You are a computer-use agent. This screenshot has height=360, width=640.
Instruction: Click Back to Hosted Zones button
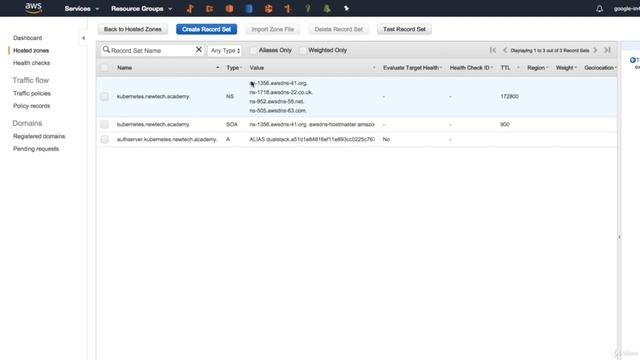tap(133, 29)
